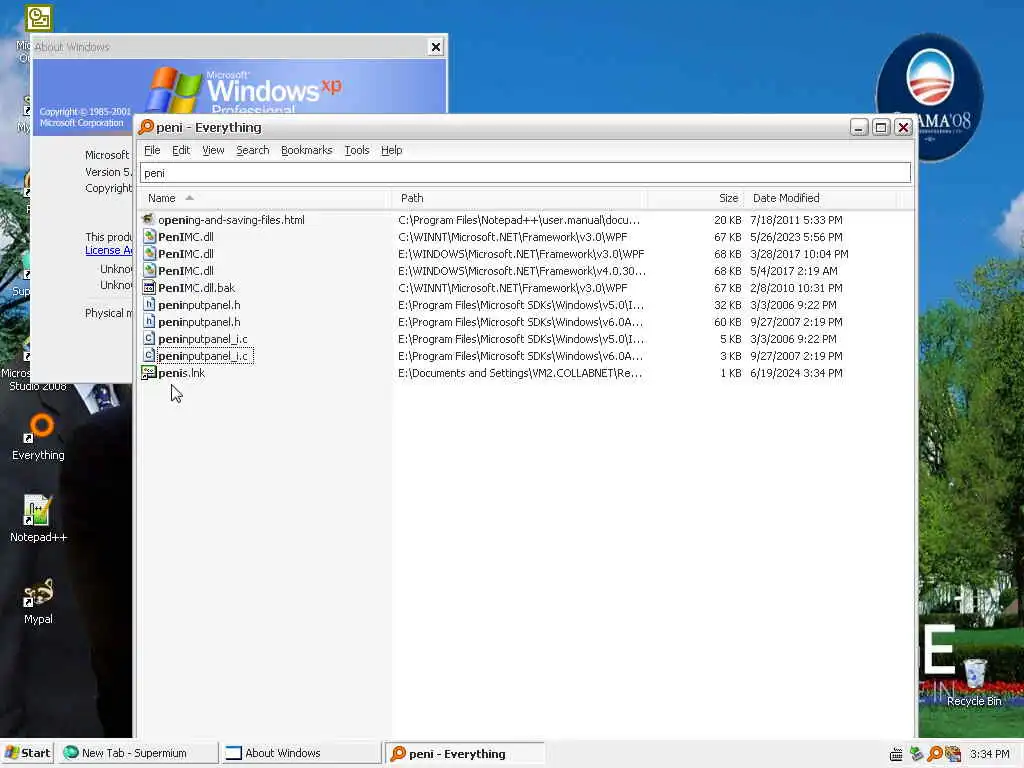Click the icon of 5 KB peninputpanel_i.c
Screen dimensions: 1024x768
[x=149, y=338]
